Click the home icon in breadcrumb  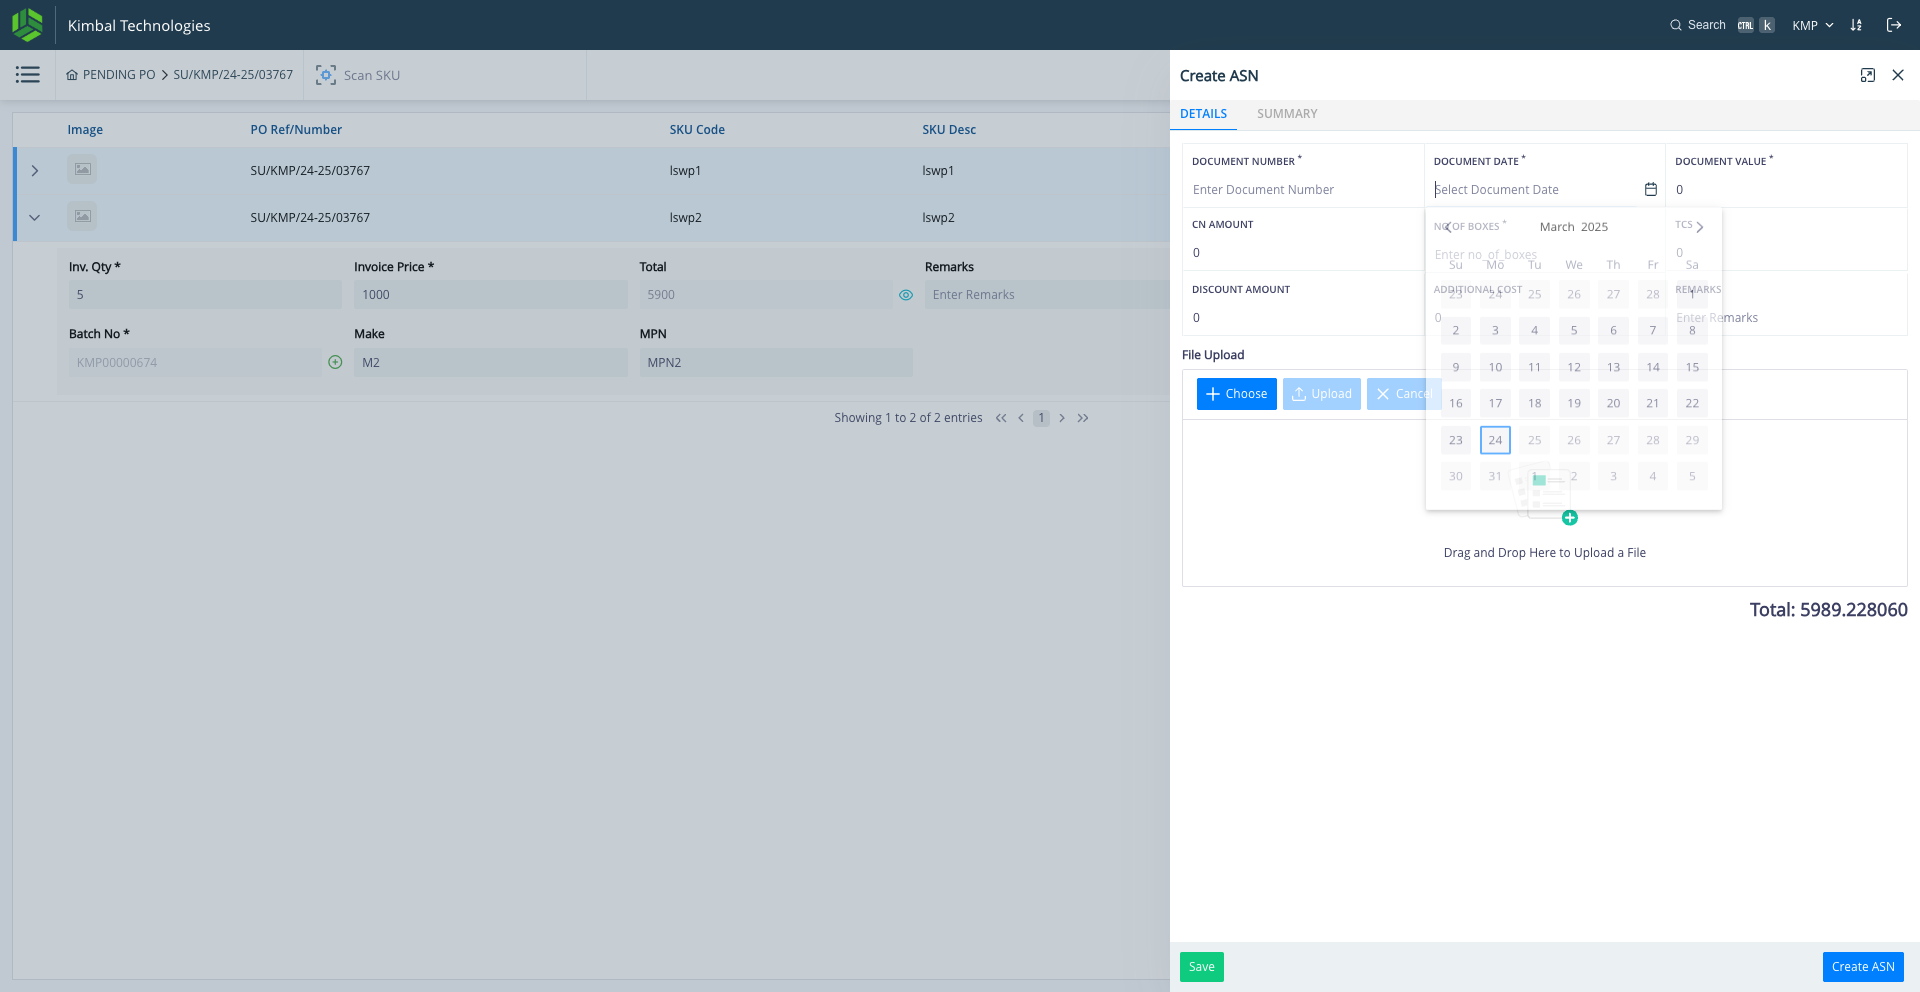tap(72, 75)
